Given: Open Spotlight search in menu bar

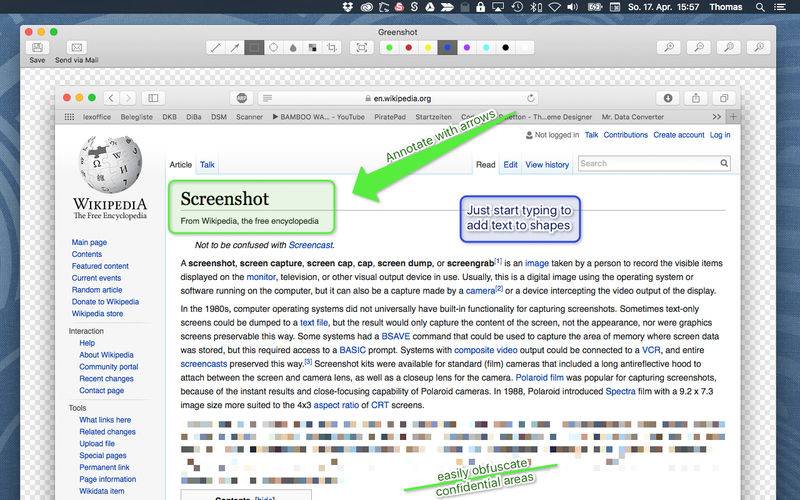Looking at the screenshot, I should (x=760, y=7).
